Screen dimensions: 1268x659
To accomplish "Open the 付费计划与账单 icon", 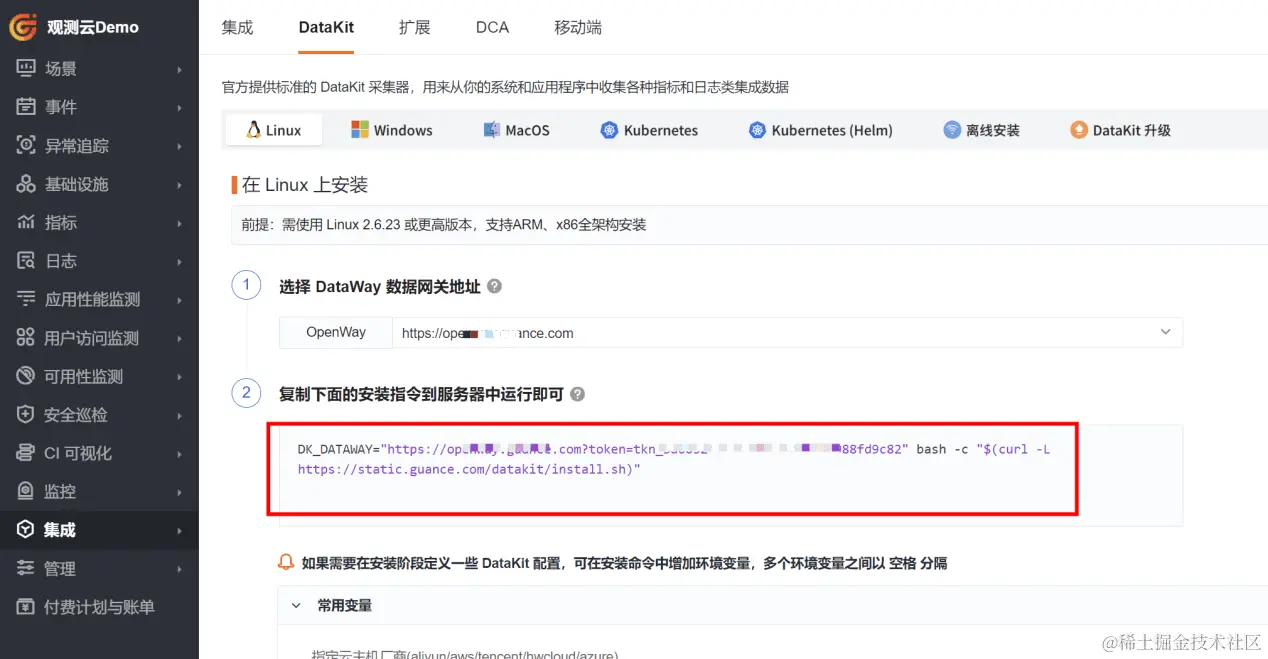I will coord(26,607).
